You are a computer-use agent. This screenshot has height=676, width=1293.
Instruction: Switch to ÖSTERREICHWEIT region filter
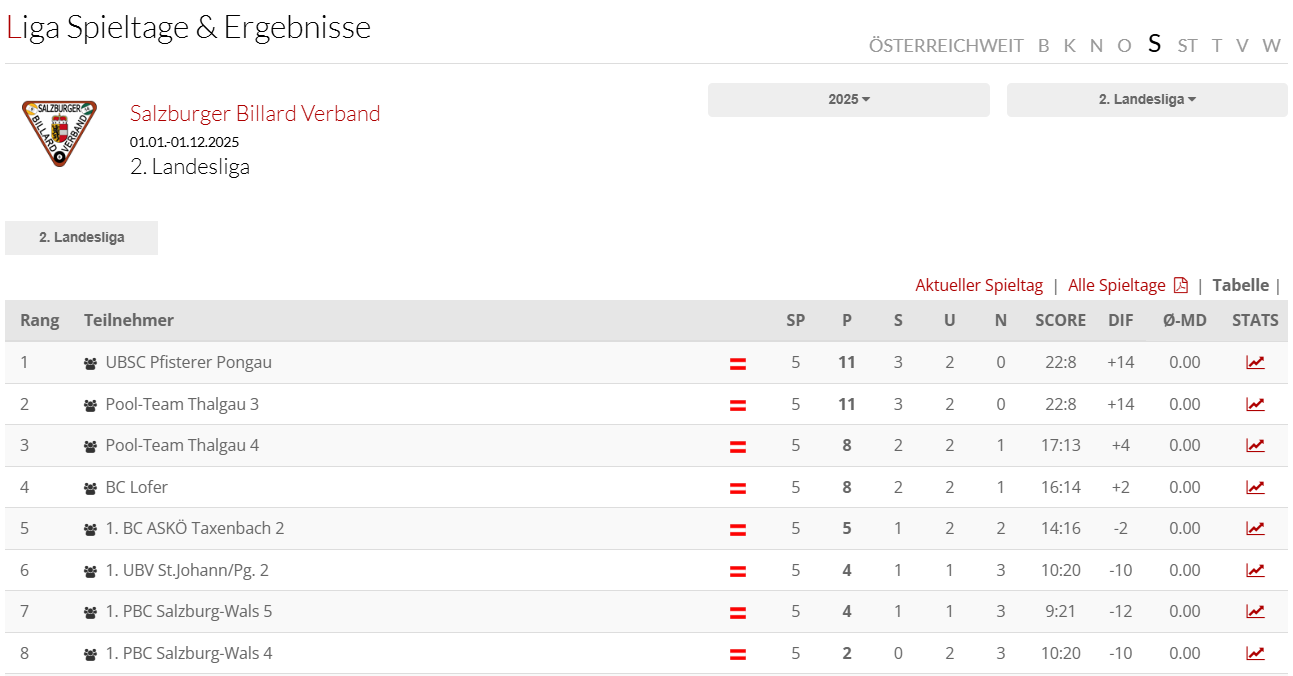point(946,46)
